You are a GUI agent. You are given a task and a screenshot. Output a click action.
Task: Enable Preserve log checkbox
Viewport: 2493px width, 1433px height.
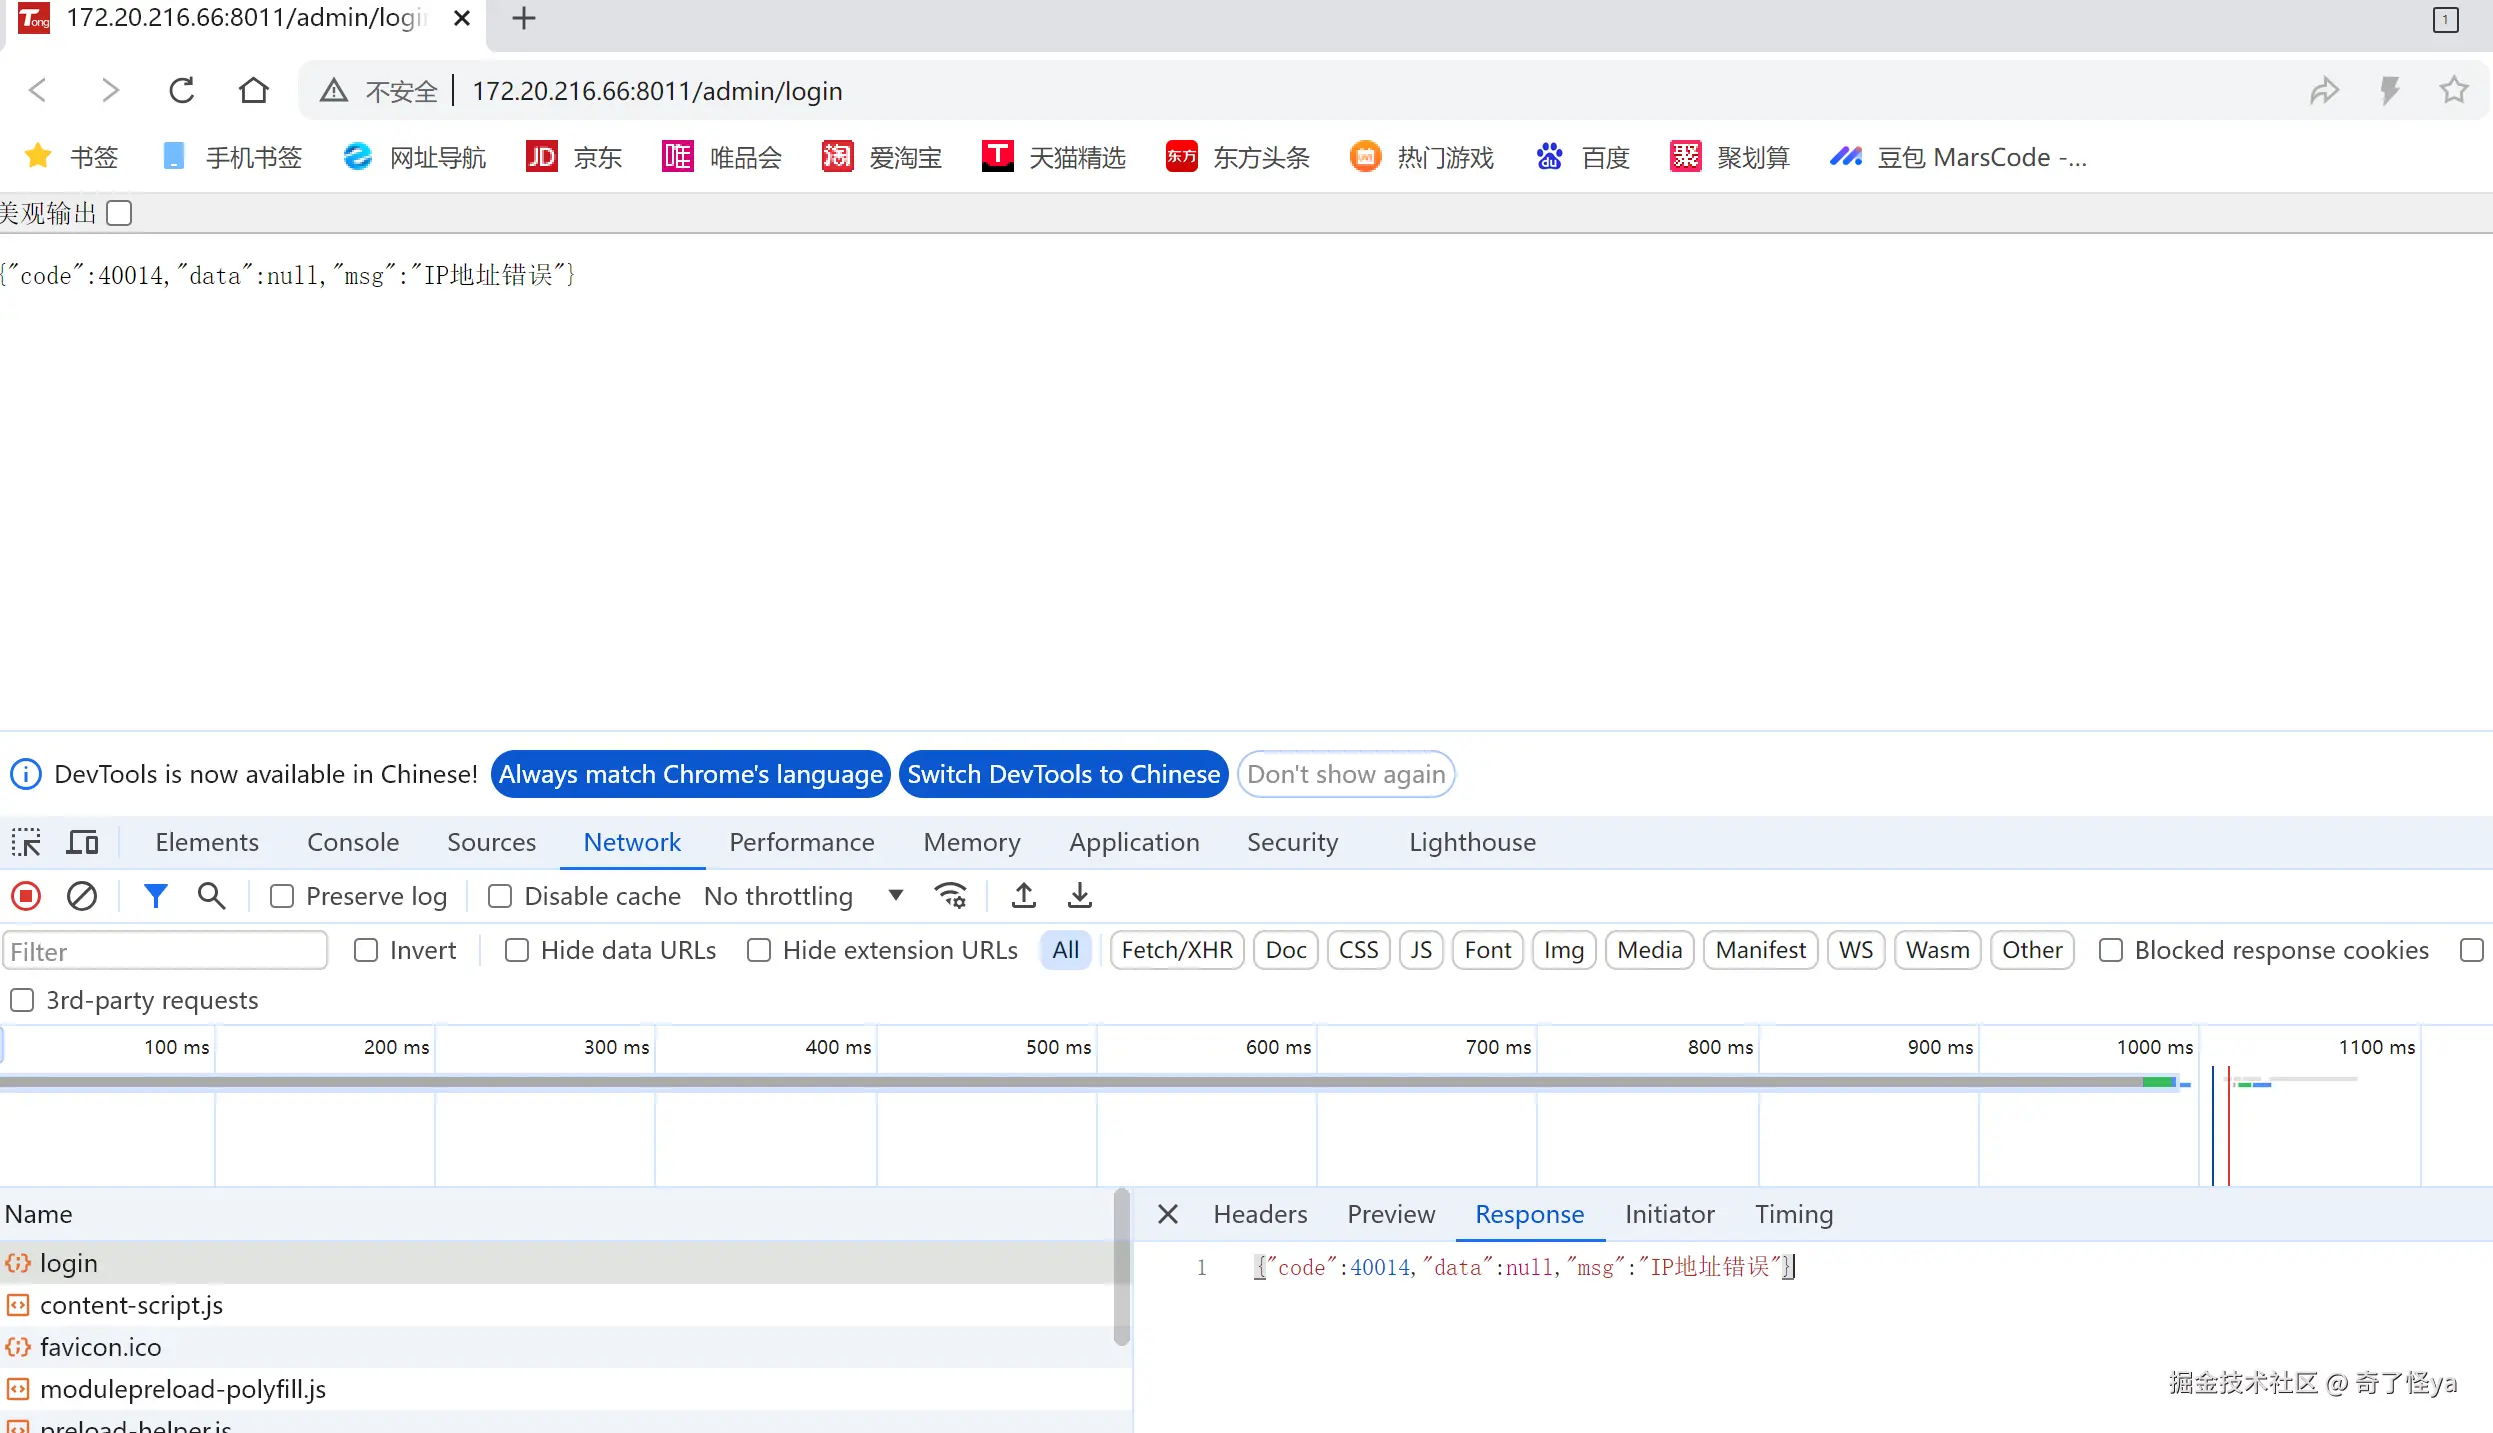coord(282,896)
